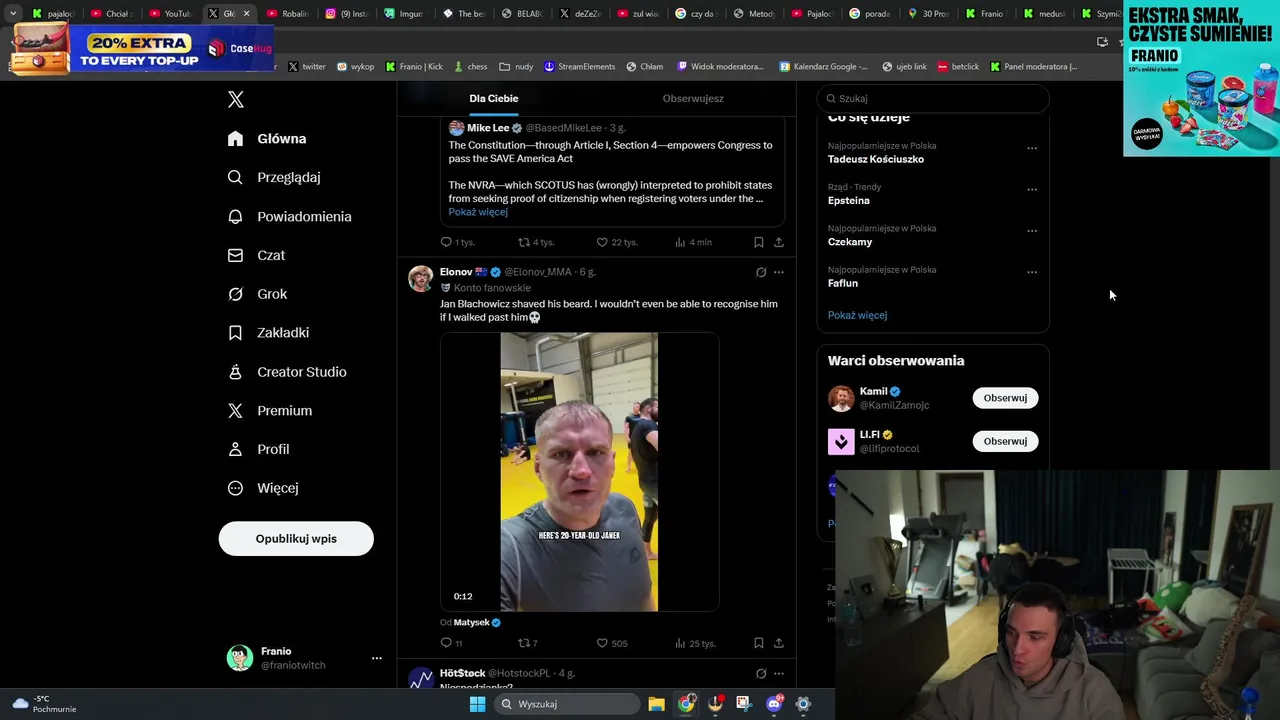Open Franio account menu dots

[x=377, y=658]
